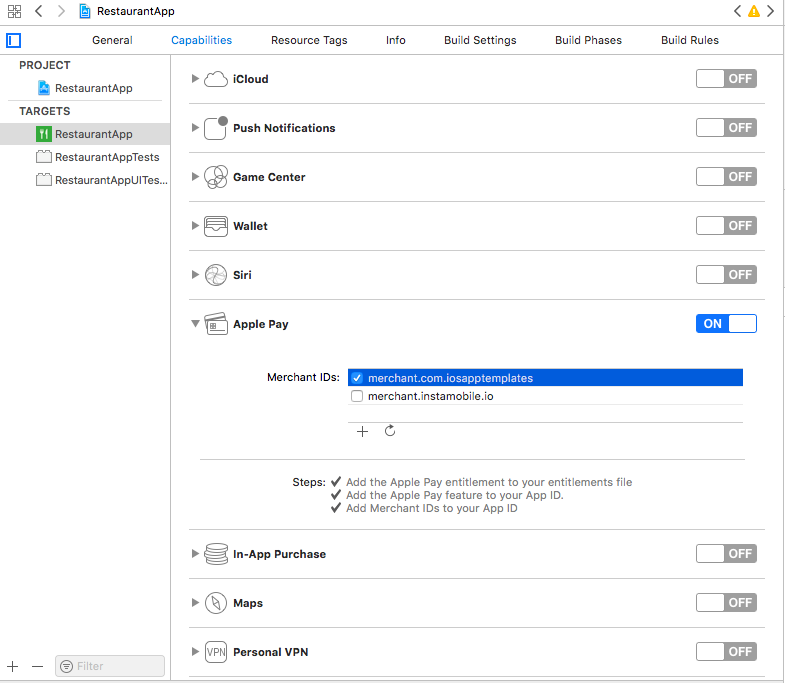
Task: Jump to previous issue arrow
Action: click(737, 11)
